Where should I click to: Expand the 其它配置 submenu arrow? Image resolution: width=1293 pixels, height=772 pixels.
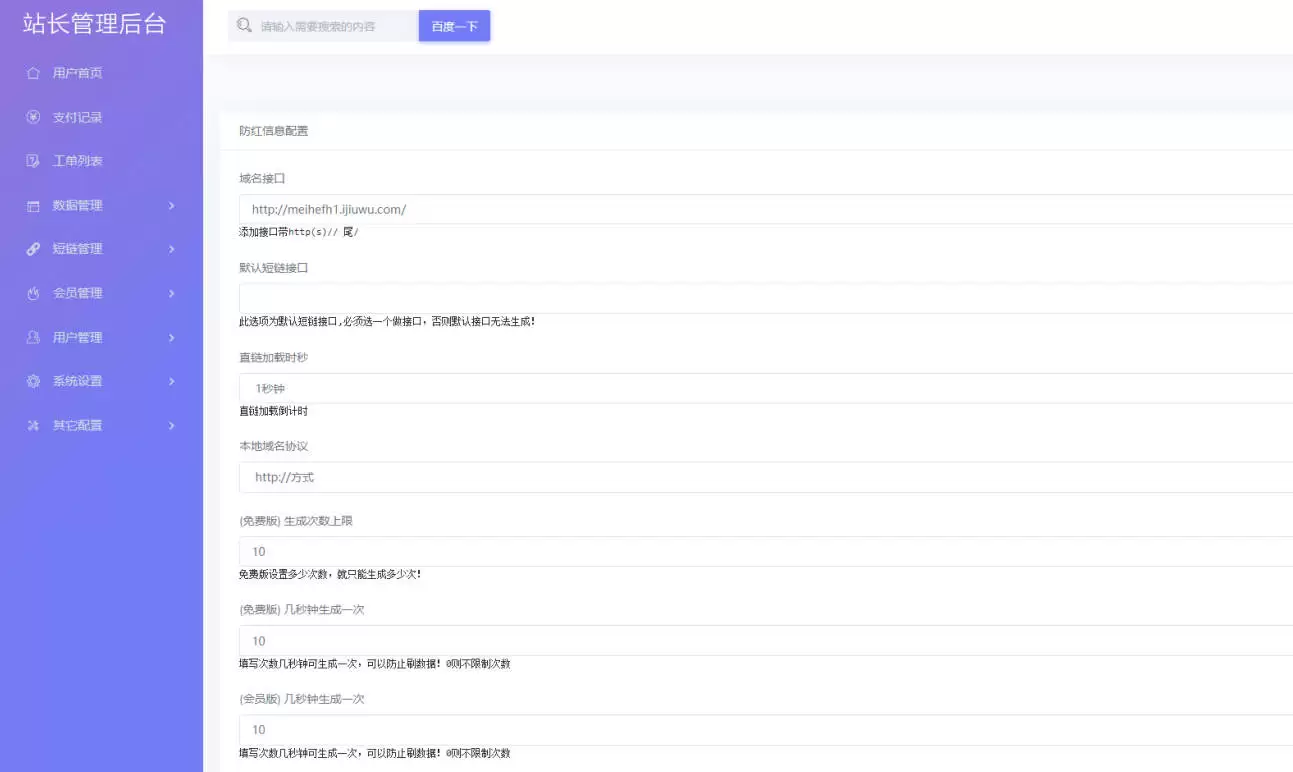tap(171, 426)
